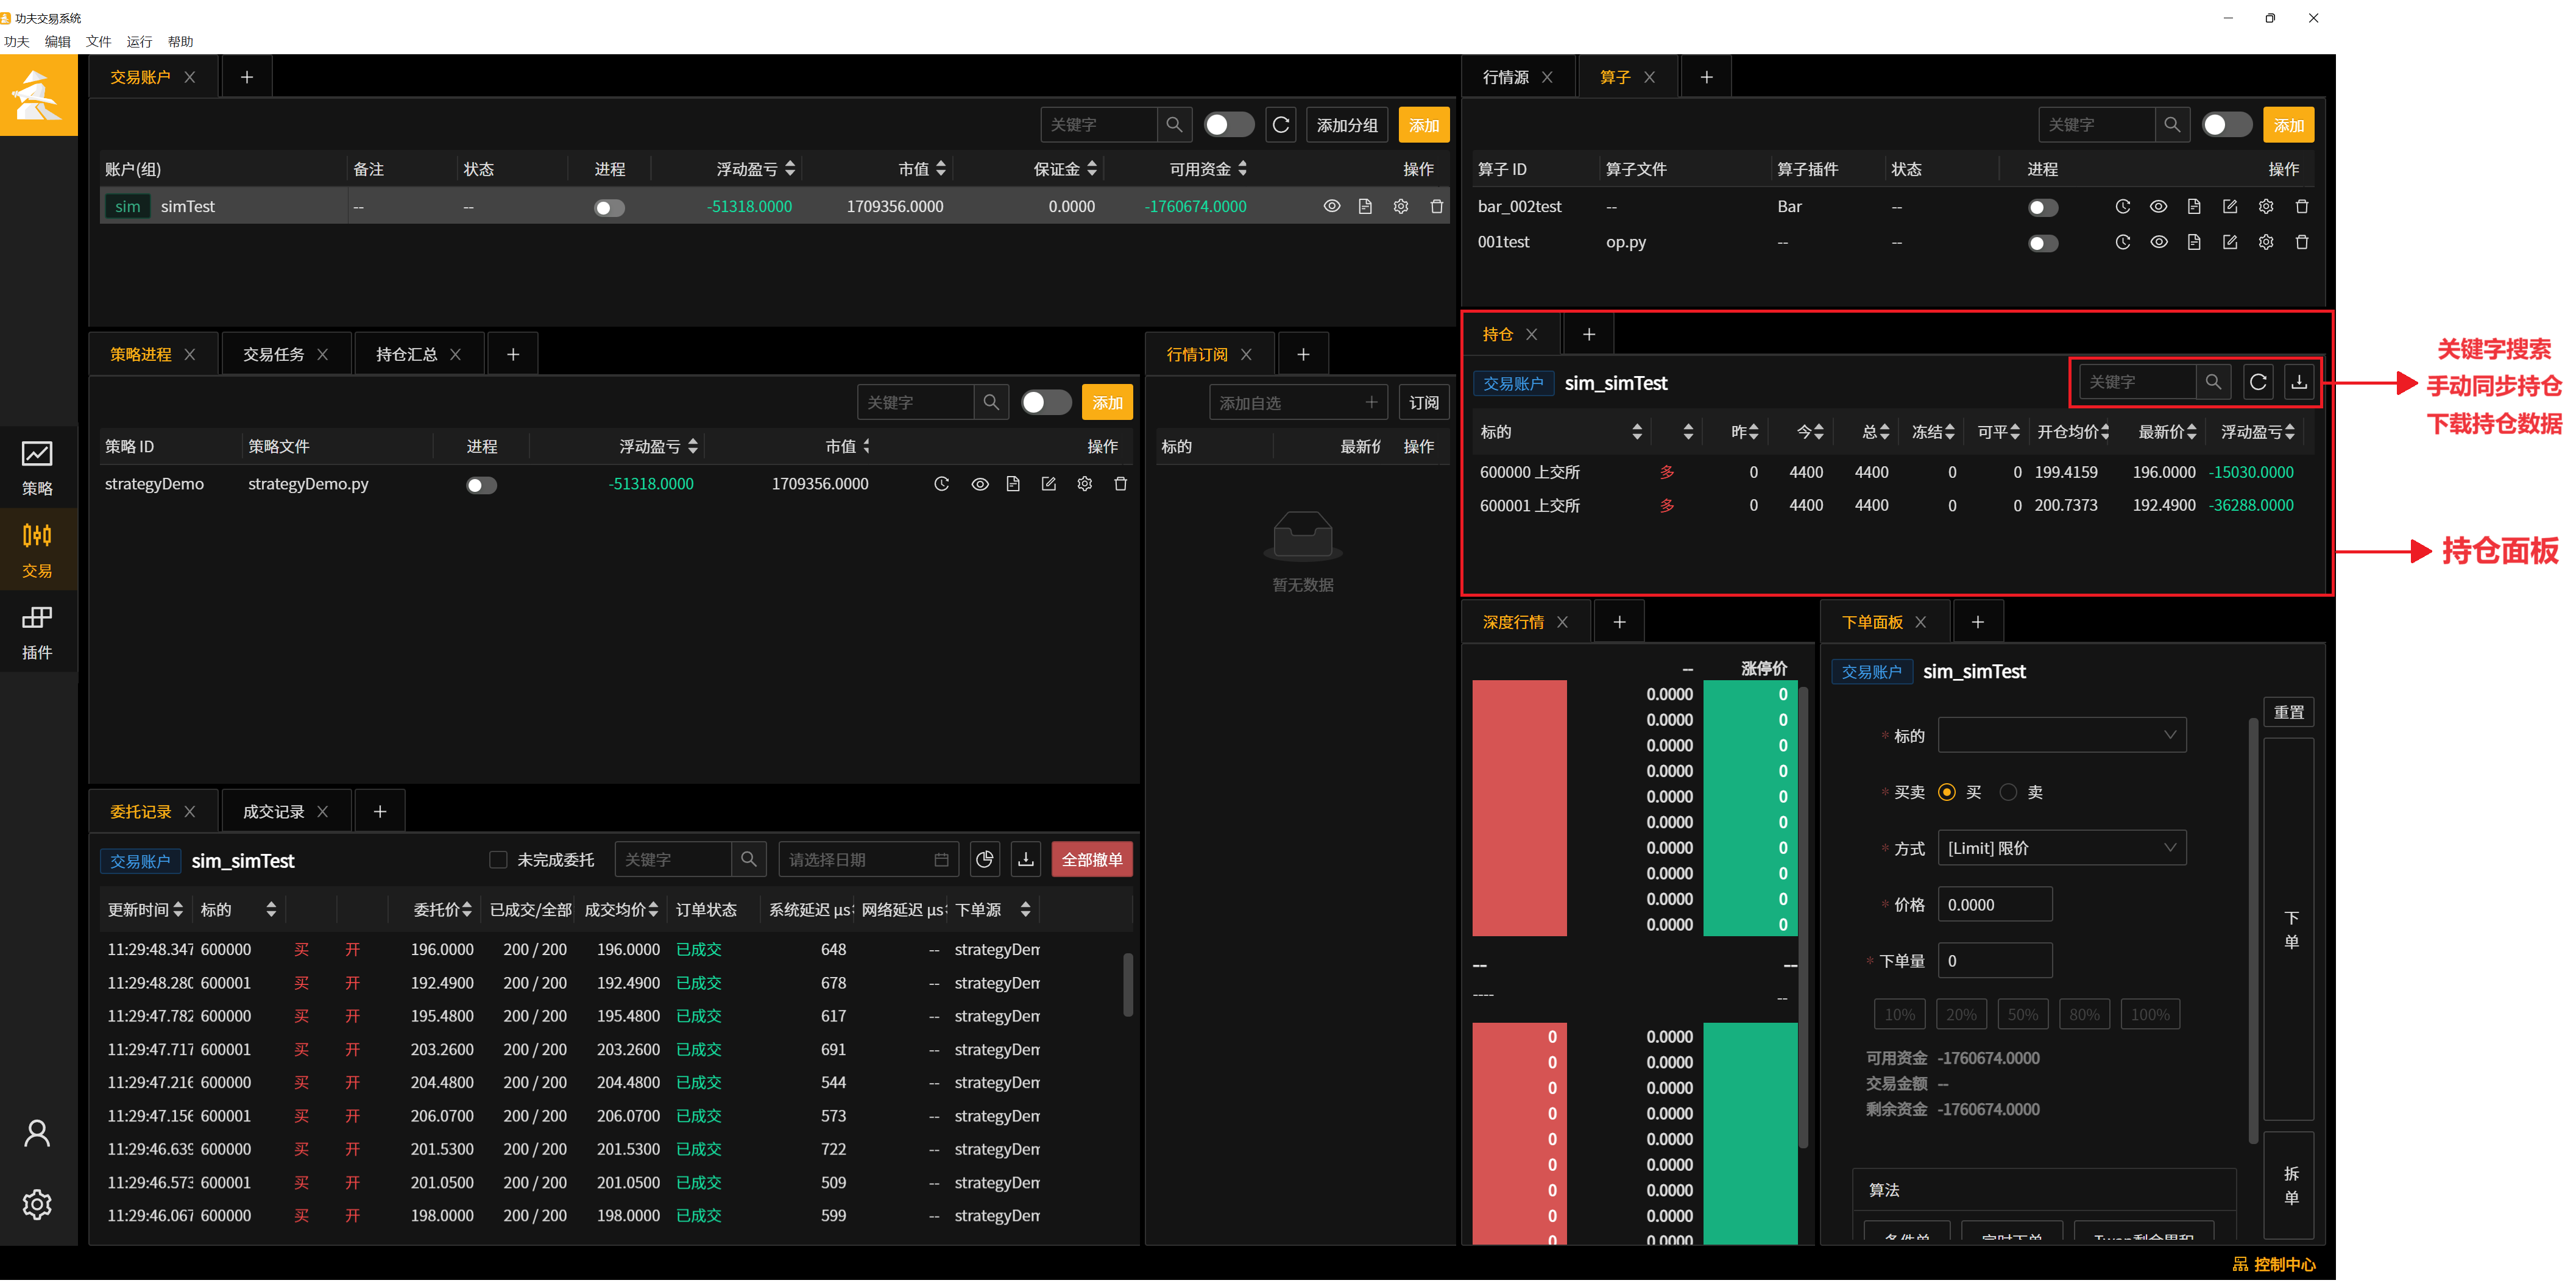Open the 策略 (Strategy) sidebar section

coord(37,469)
